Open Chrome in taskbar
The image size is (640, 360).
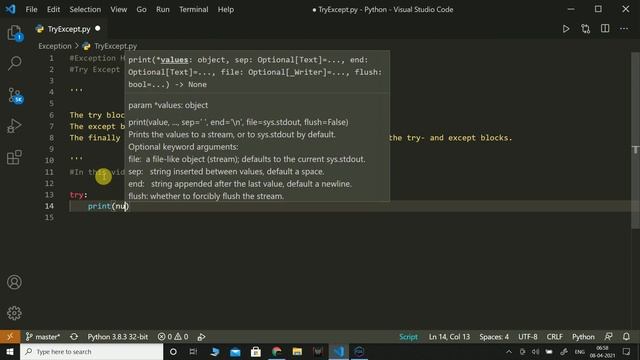(276, 351)
